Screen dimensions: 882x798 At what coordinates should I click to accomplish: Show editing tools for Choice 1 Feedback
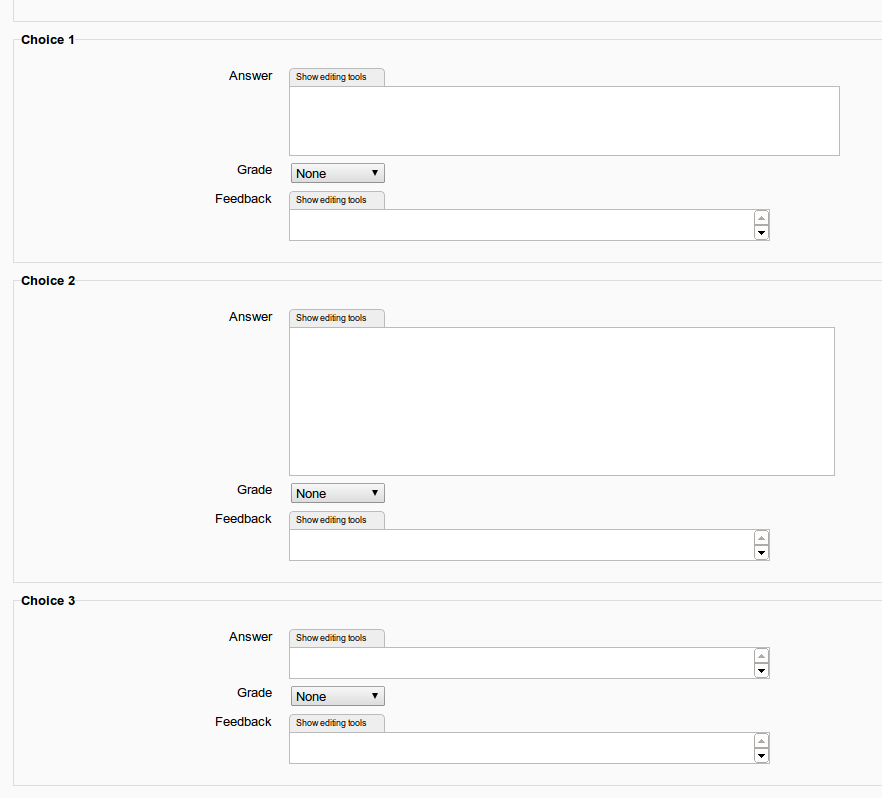point(337,200)
